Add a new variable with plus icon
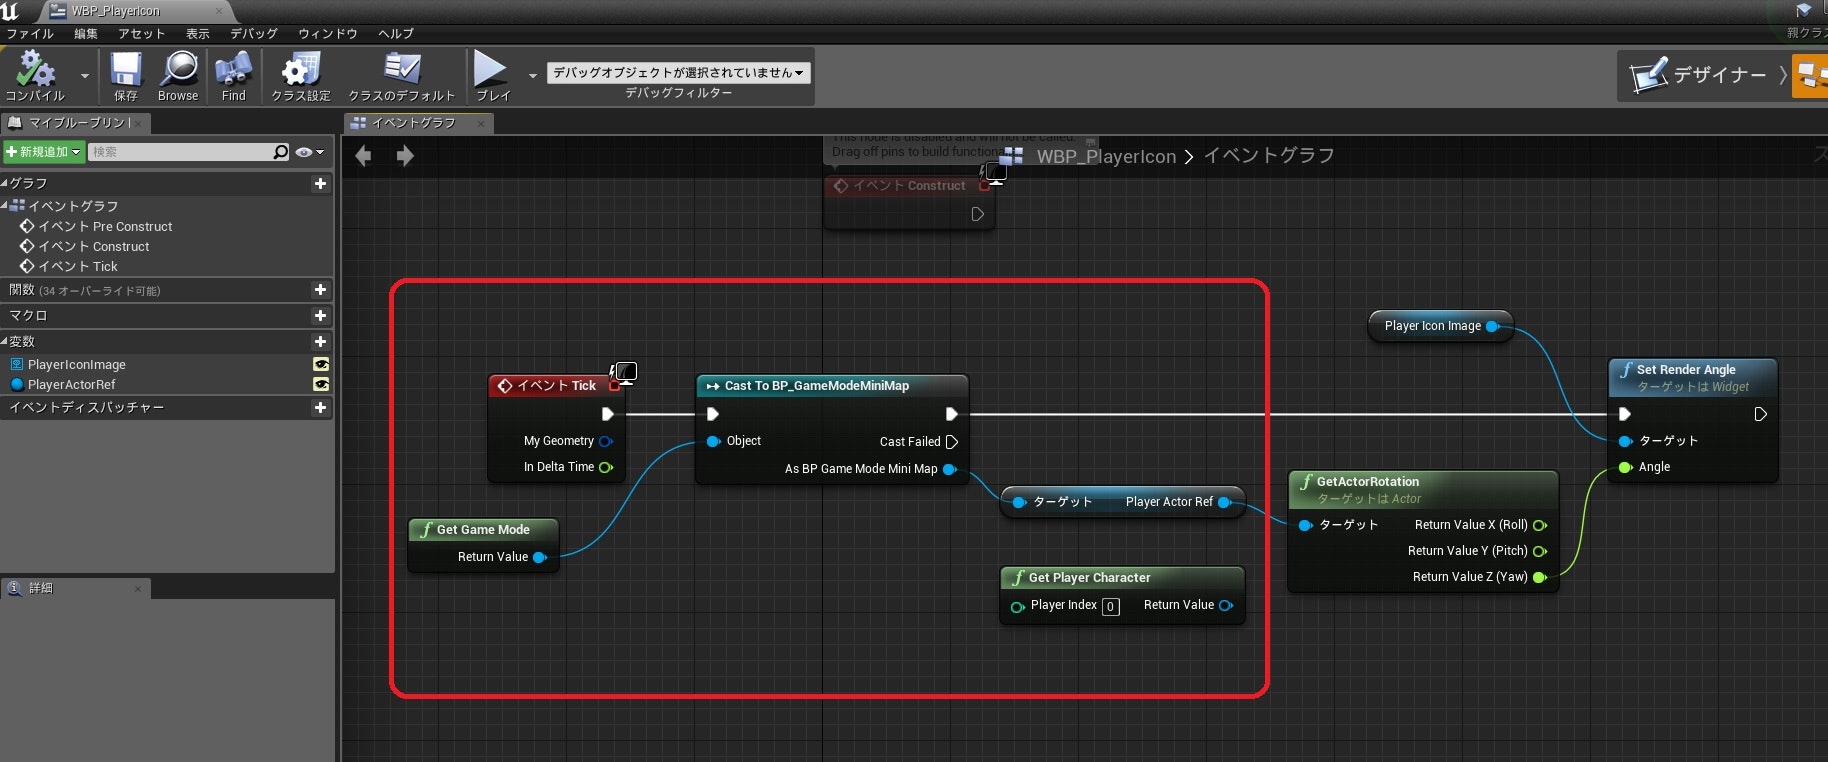 point(320,342)
